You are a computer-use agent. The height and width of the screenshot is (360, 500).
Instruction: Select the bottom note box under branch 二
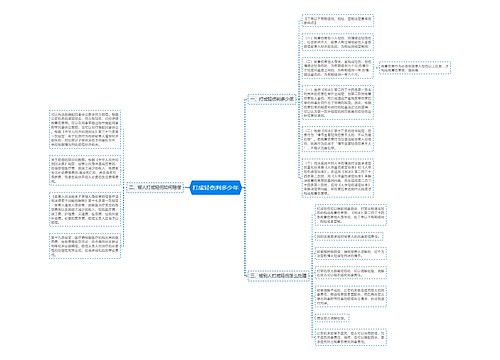coord(85,246)
